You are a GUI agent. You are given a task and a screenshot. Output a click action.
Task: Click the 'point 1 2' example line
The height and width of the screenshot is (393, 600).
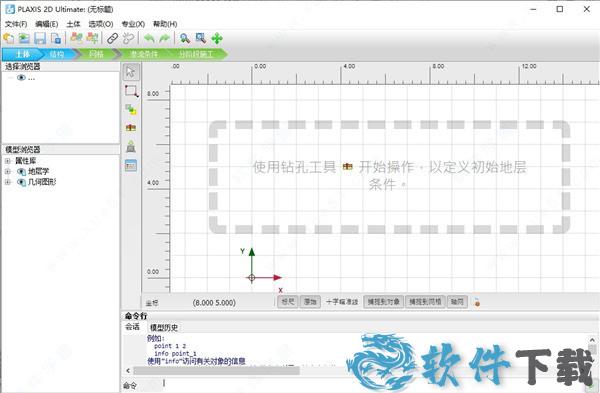(170, 346)
